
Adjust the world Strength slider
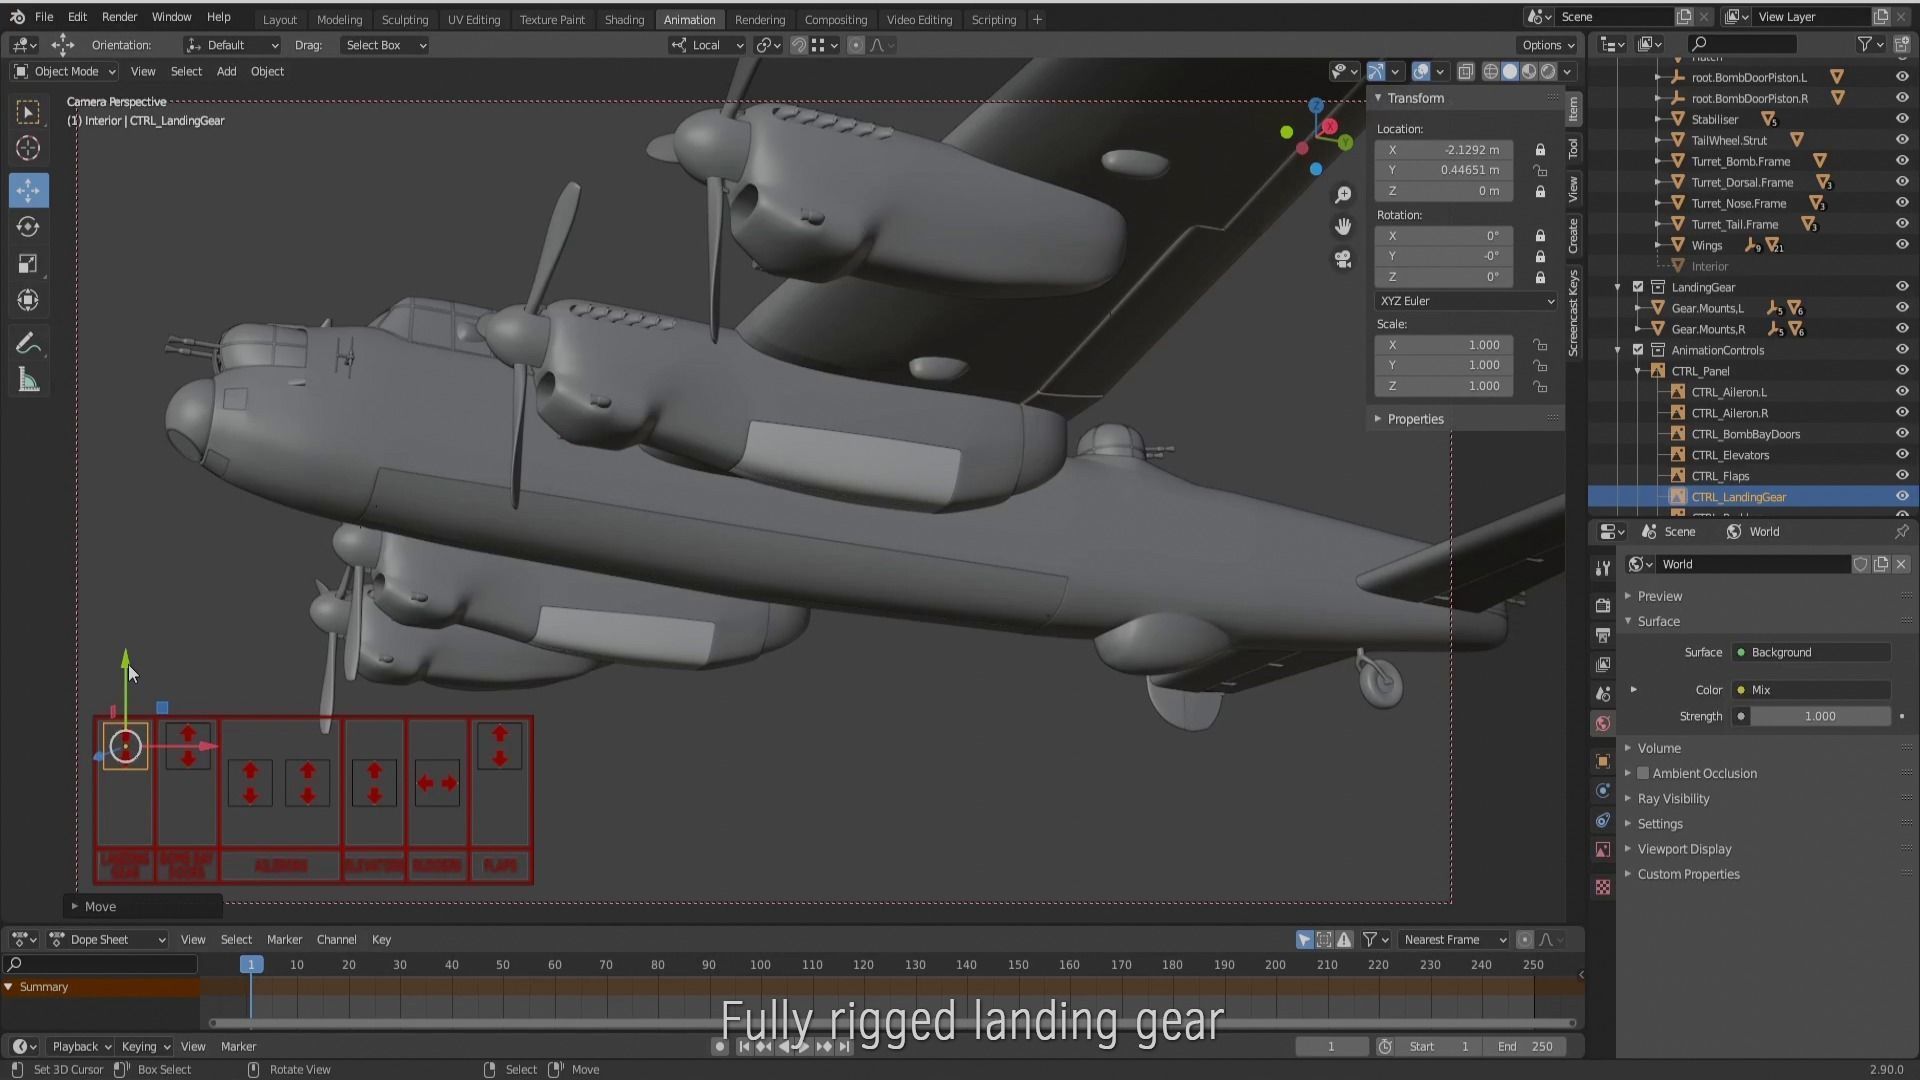click(x=1819, y=716)
